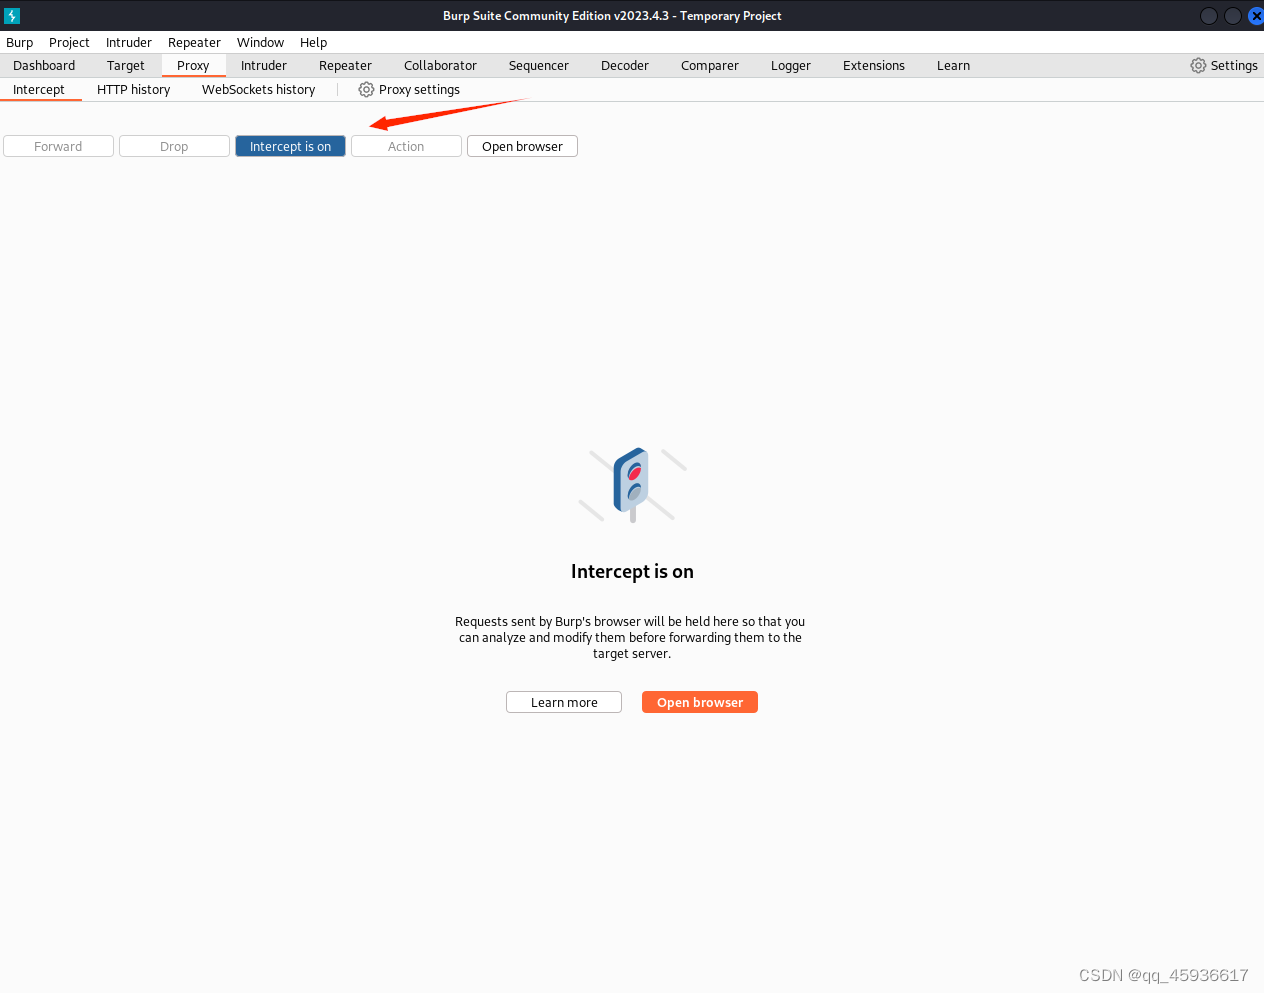
Task: Open the Intruder menu in menu bar
Action: click(129, 42)
